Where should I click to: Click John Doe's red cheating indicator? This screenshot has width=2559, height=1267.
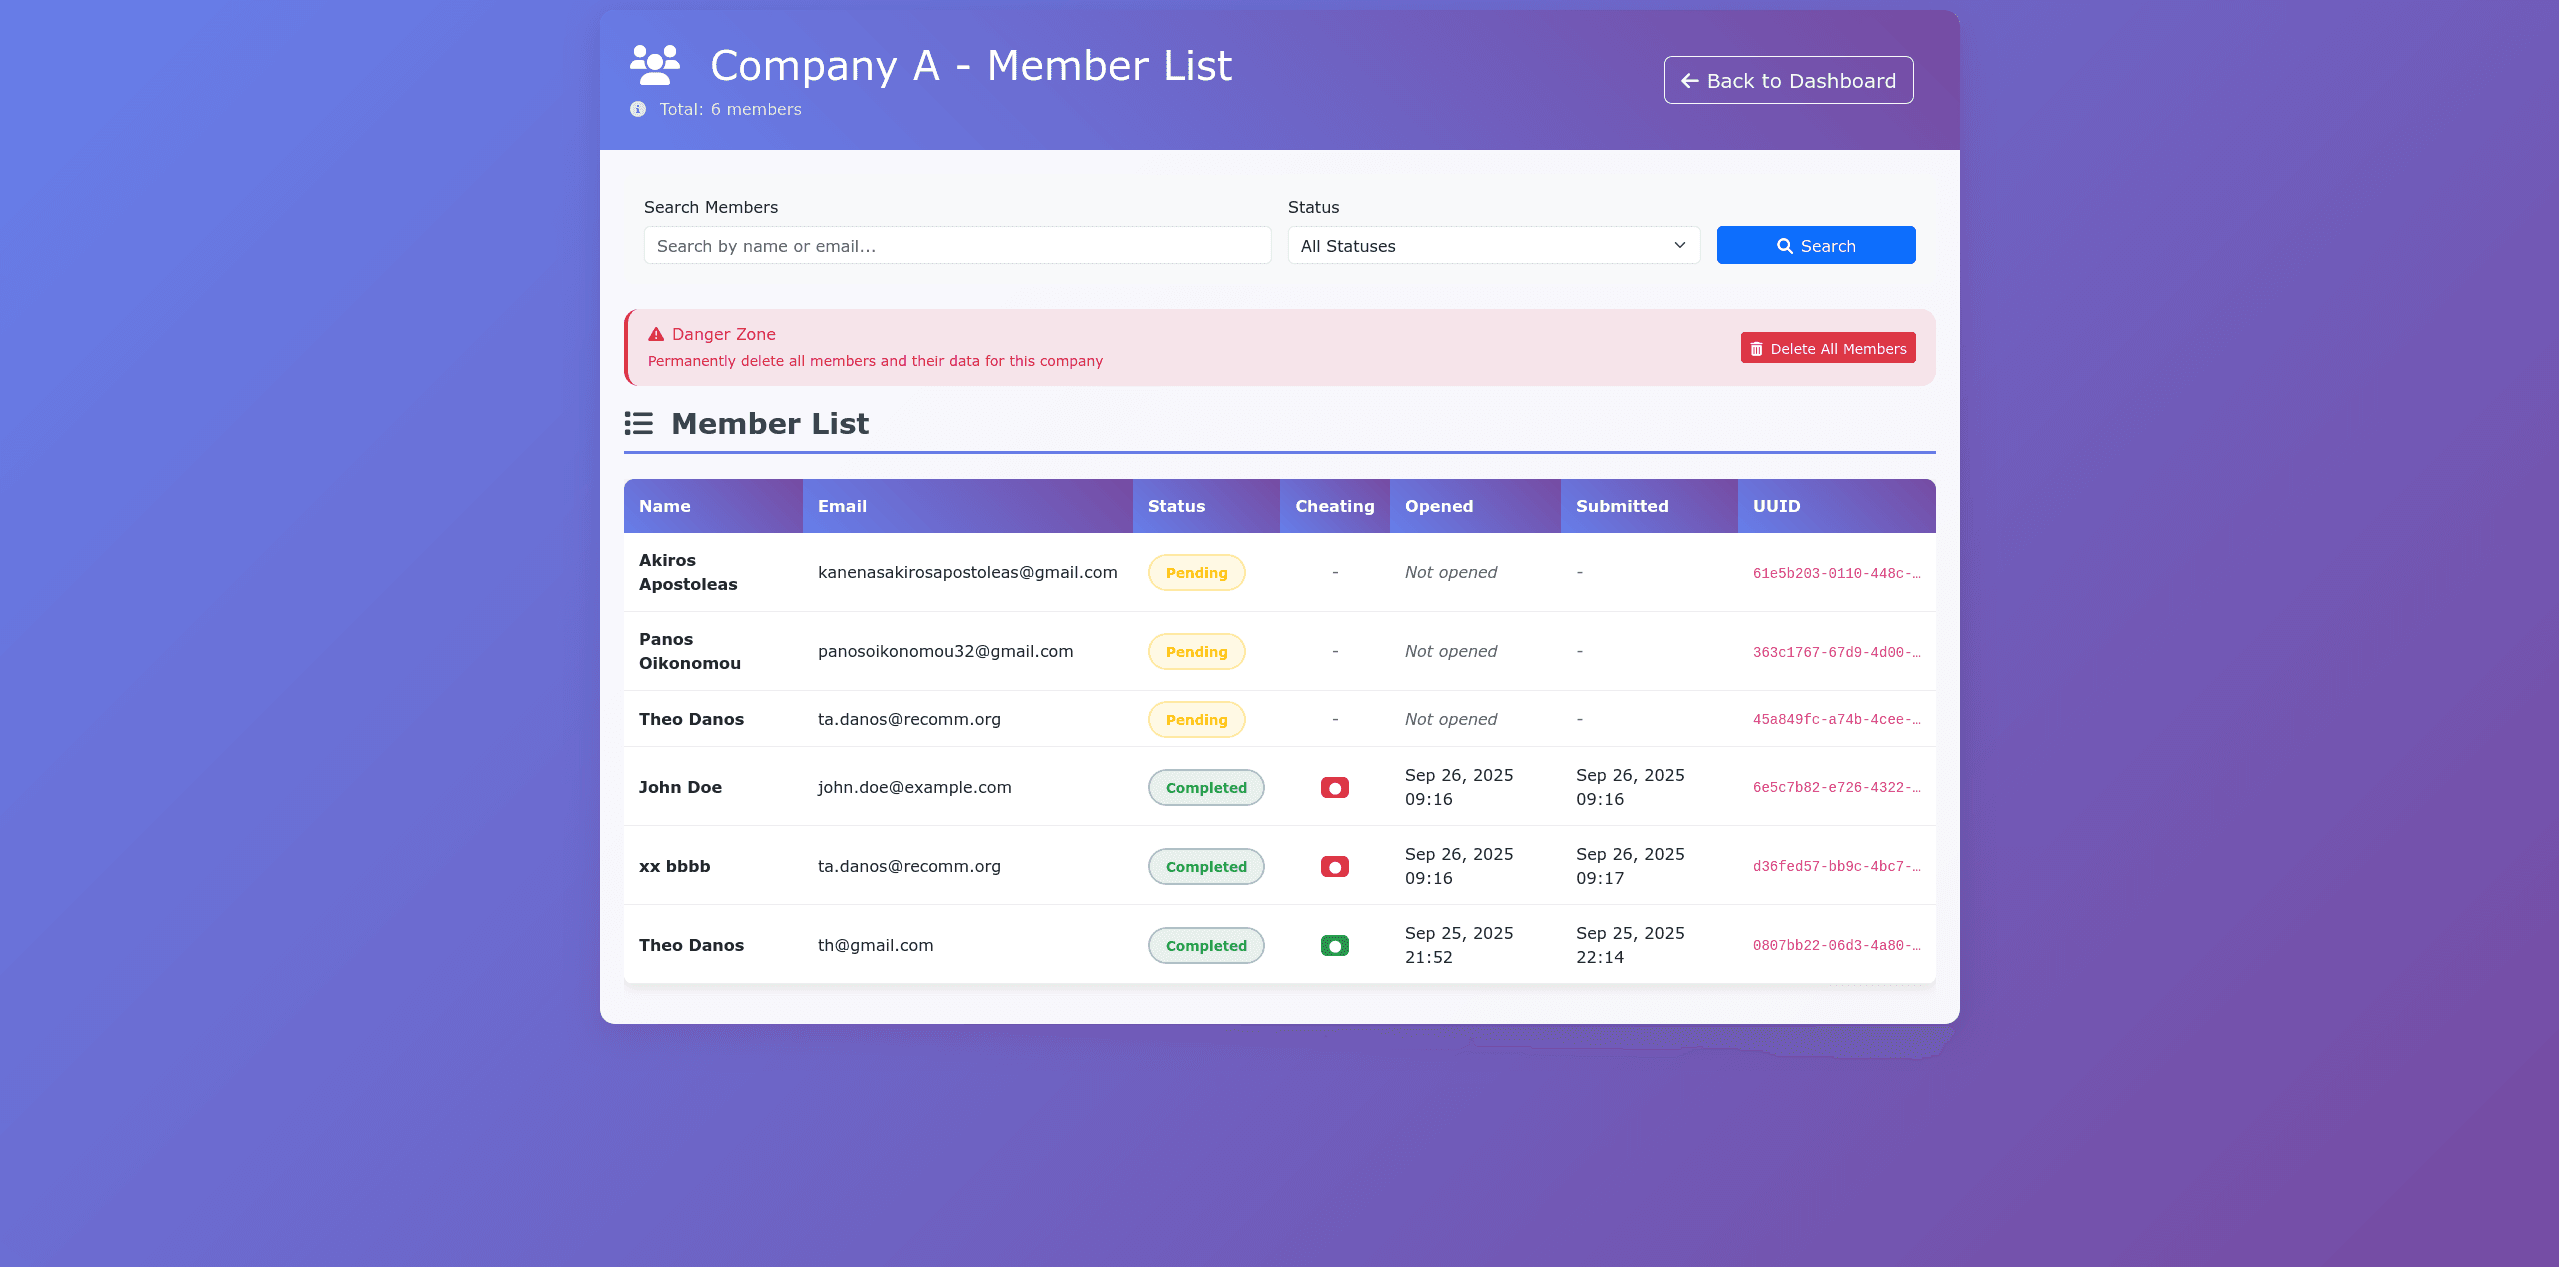click(1334, 788)
